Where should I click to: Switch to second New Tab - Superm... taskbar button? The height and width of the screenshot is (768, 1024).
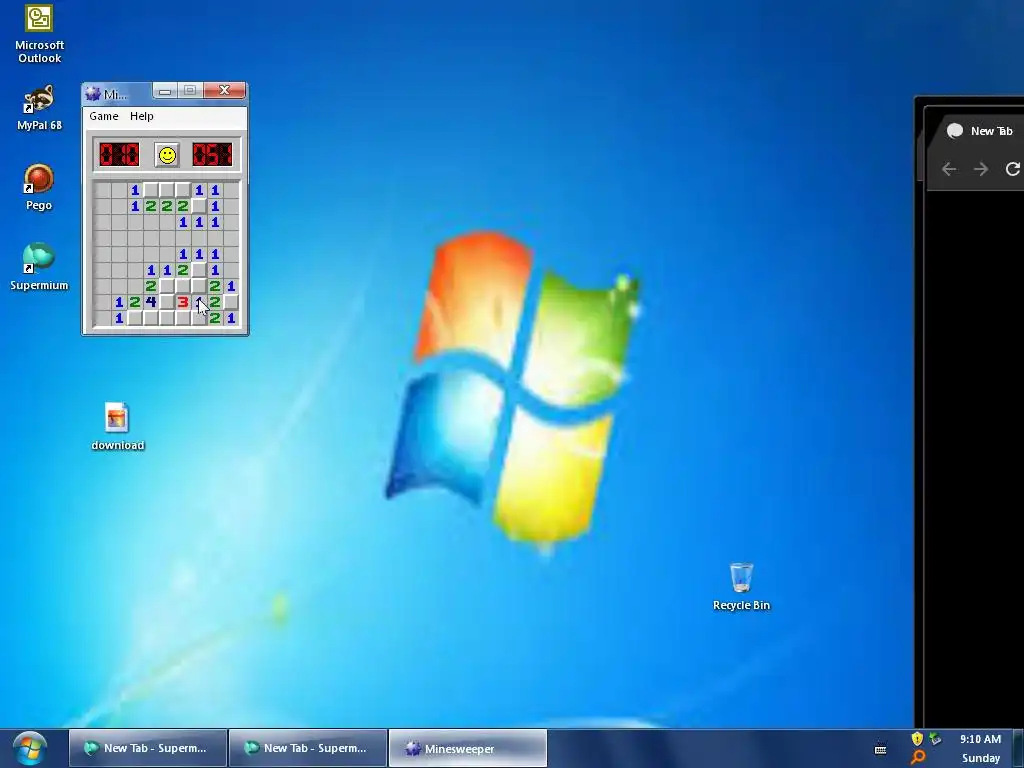click(x=308, y=748)
